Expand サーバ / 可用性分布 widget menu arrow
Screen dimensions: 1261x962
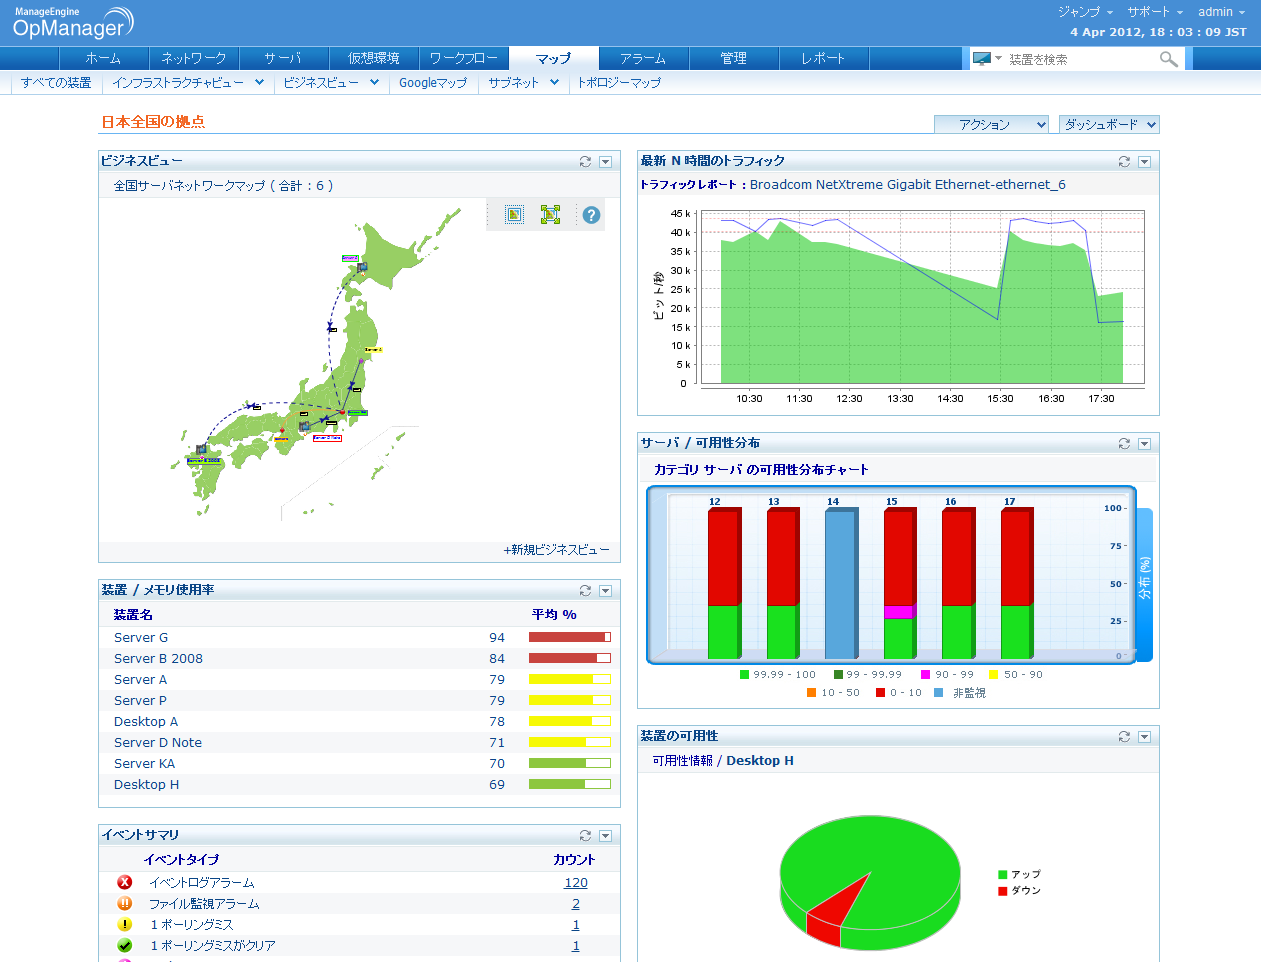click(x=1144, y=443)
